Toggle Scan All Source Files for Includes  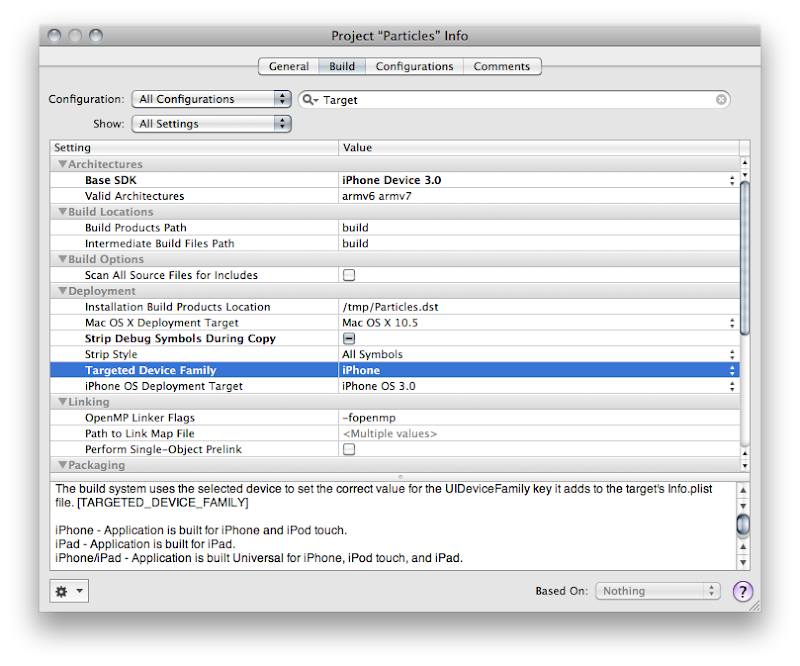(349, 276)
